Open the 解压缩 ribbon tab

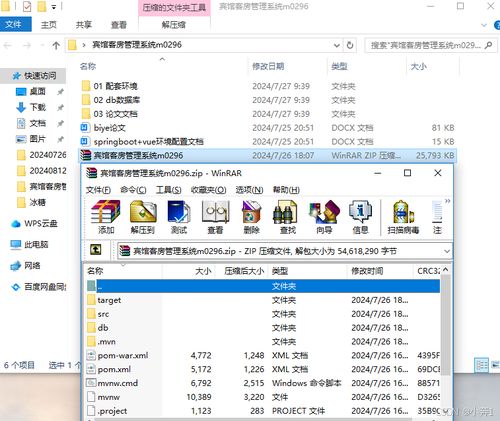174,25
